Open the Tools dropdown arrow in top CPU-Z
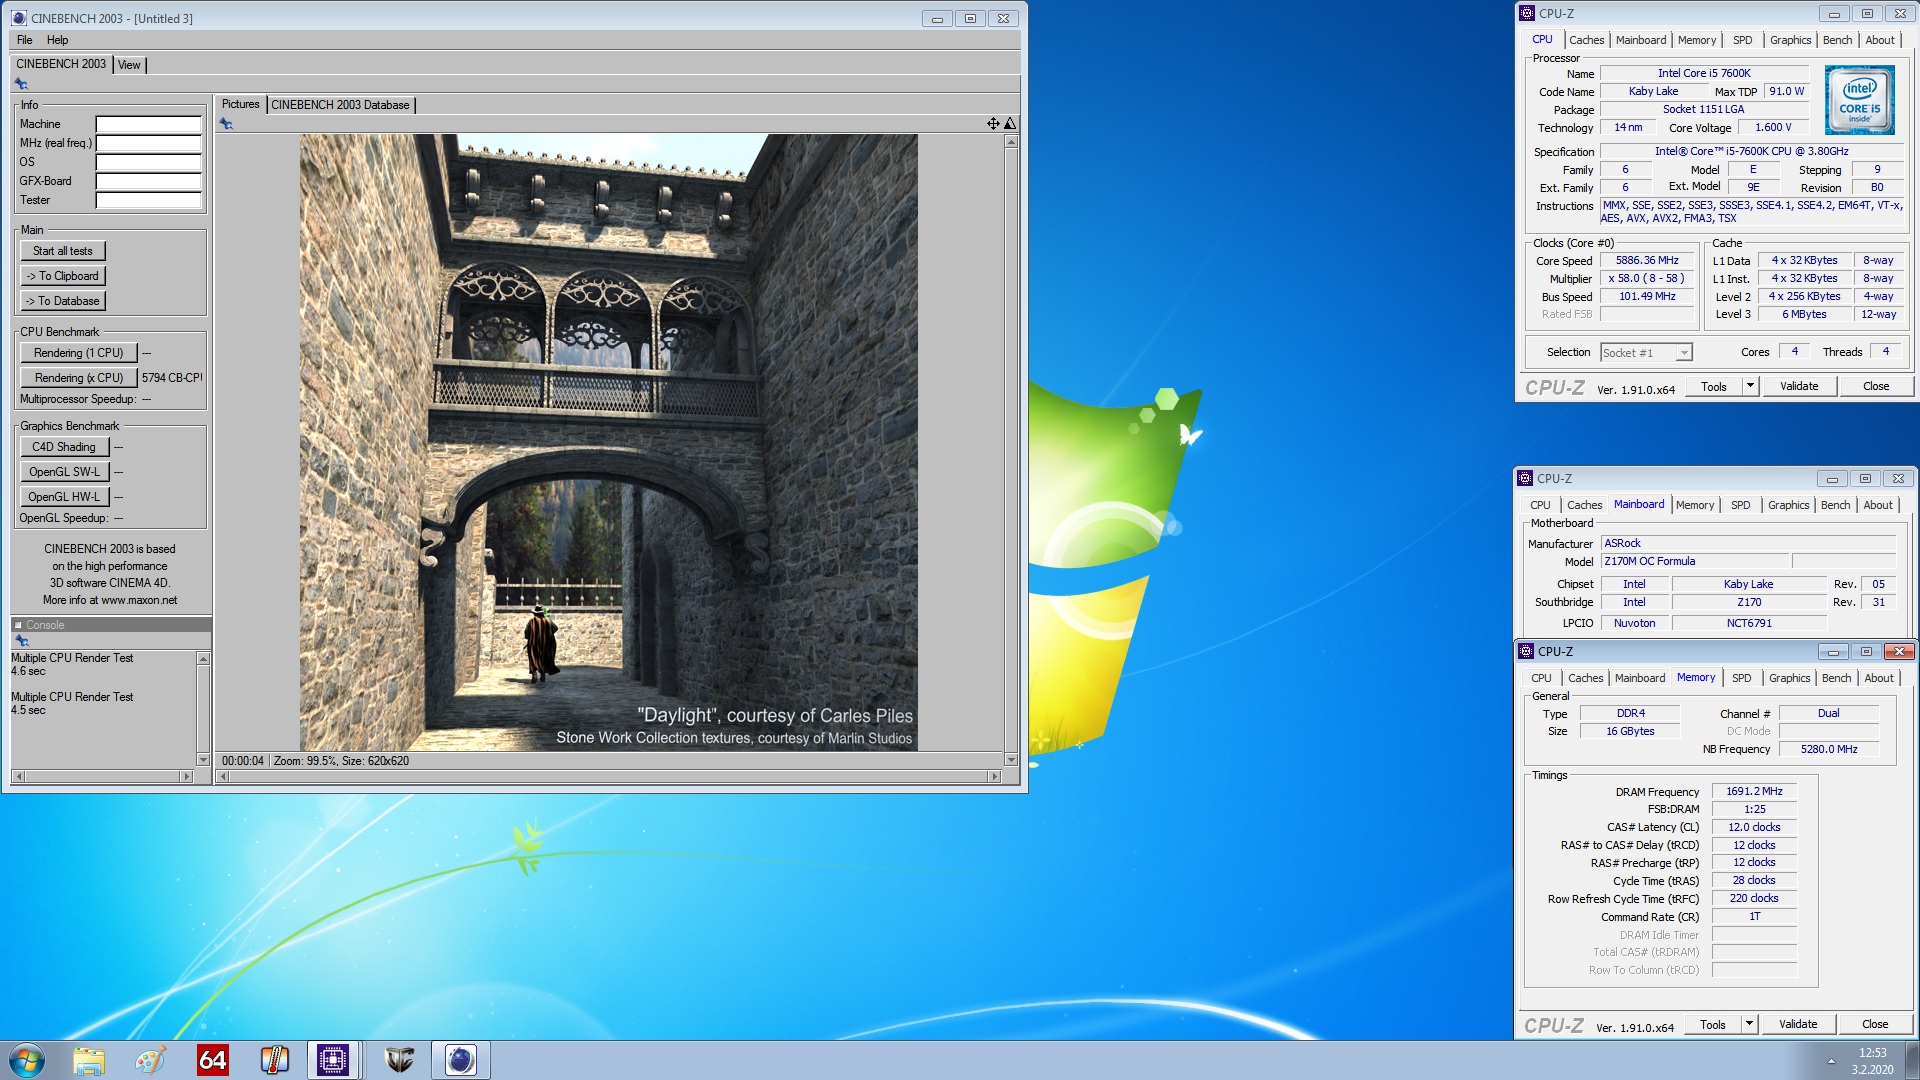The width and height of the screenshot is (1920, 1080). (x=1750, y=386)
